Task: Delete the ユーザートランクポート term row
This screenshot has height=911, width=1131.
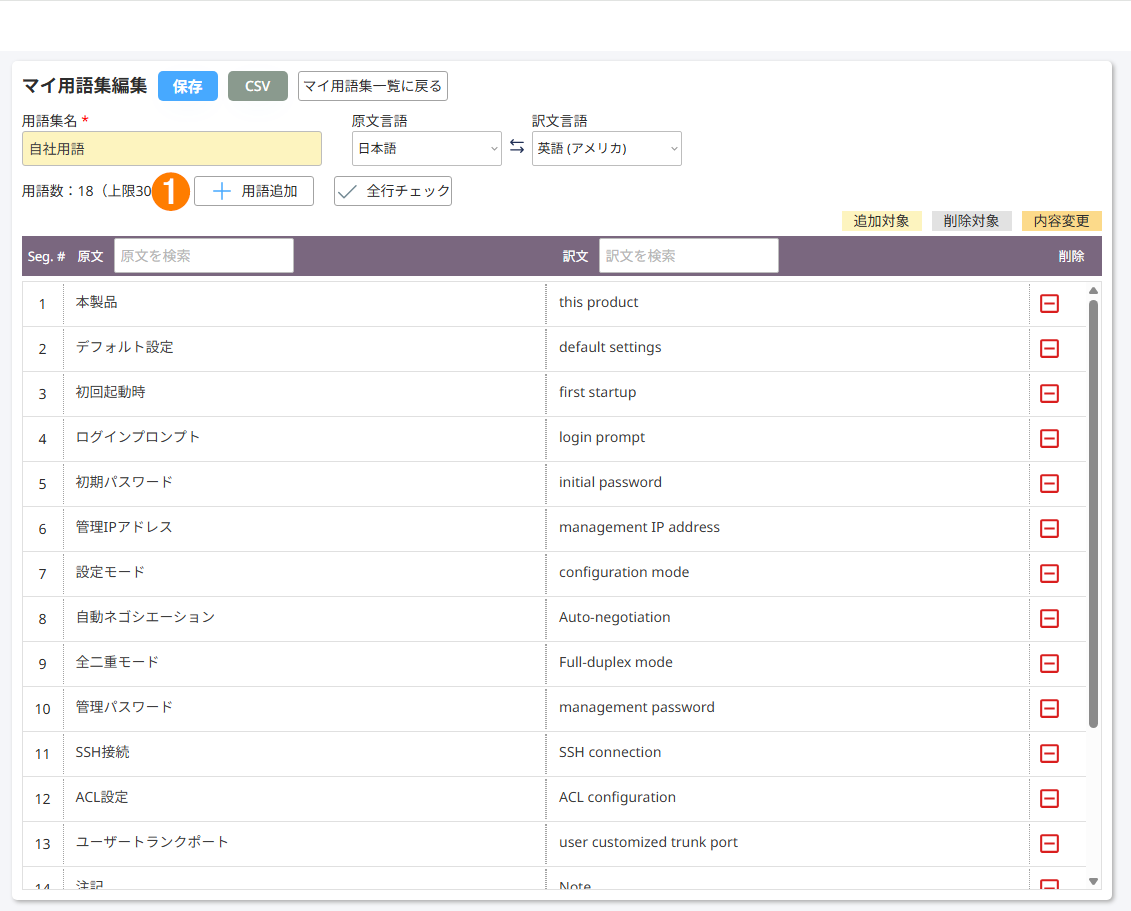Action: 1049,843
